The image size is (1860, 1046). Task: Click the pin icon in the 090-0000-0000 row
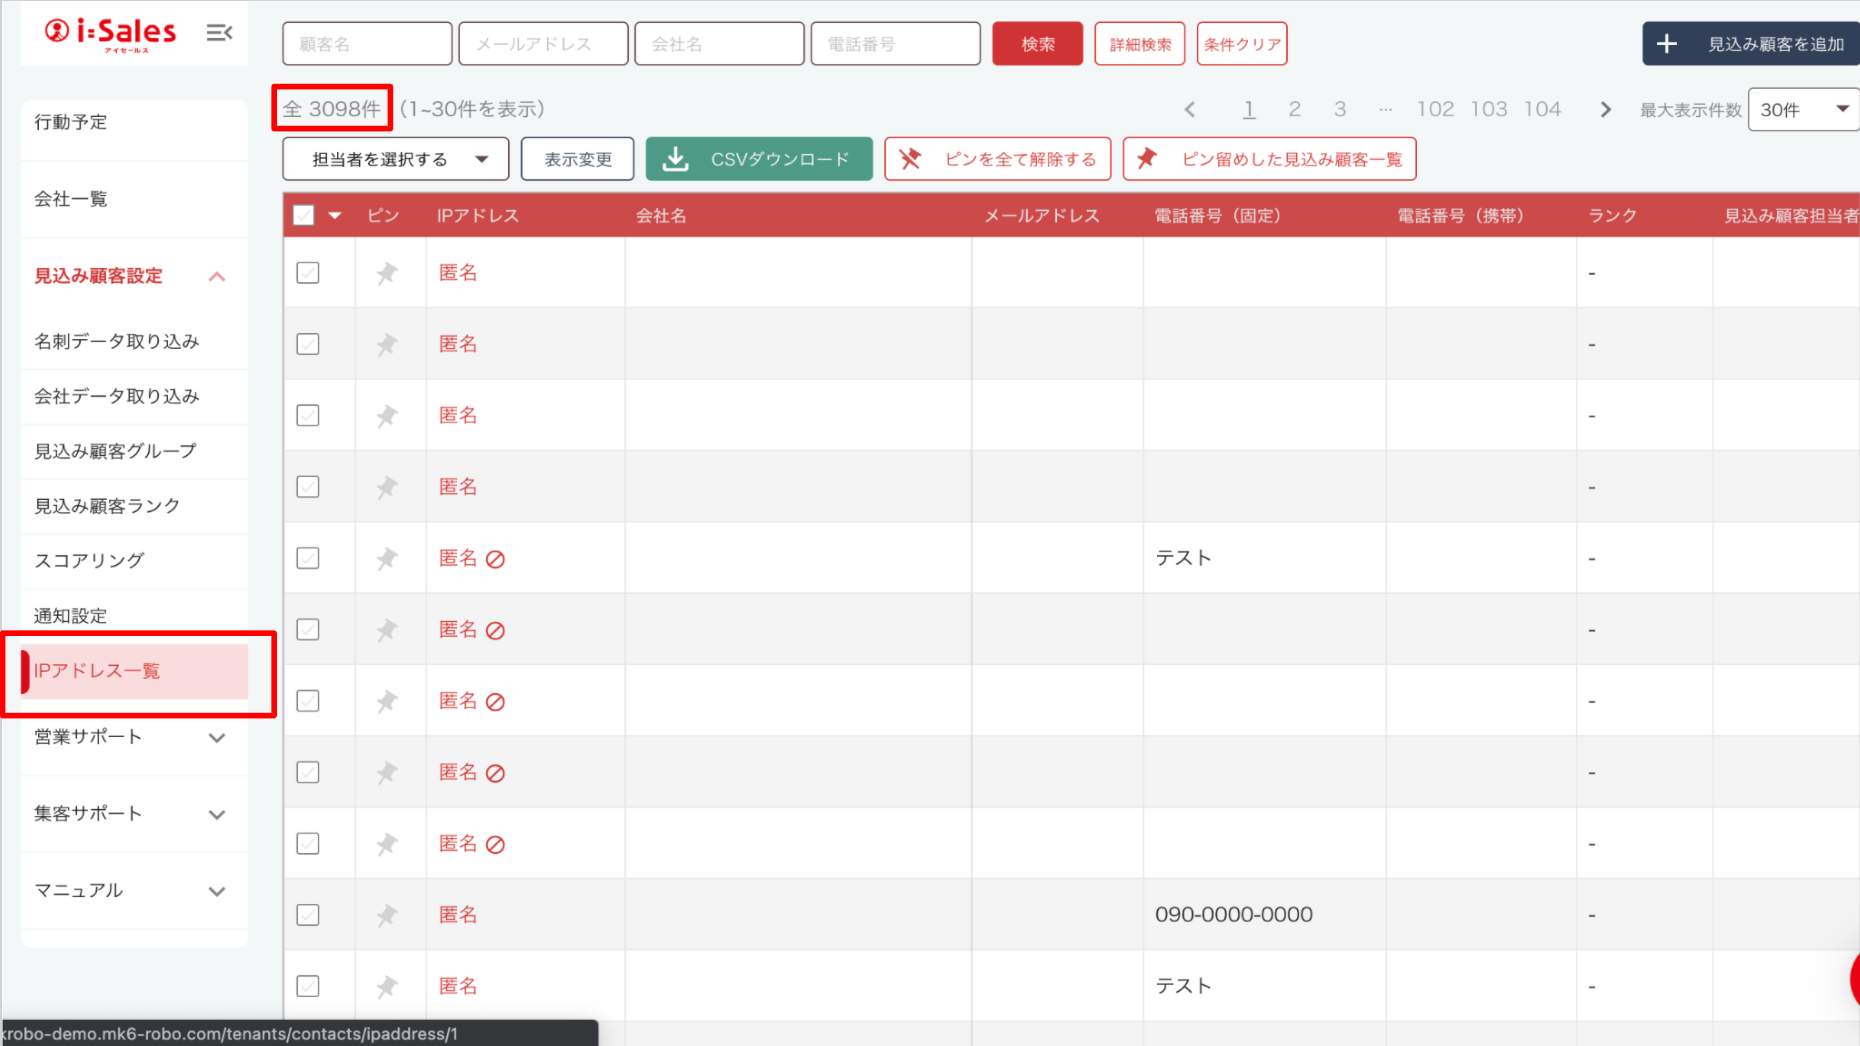(387, 915)
